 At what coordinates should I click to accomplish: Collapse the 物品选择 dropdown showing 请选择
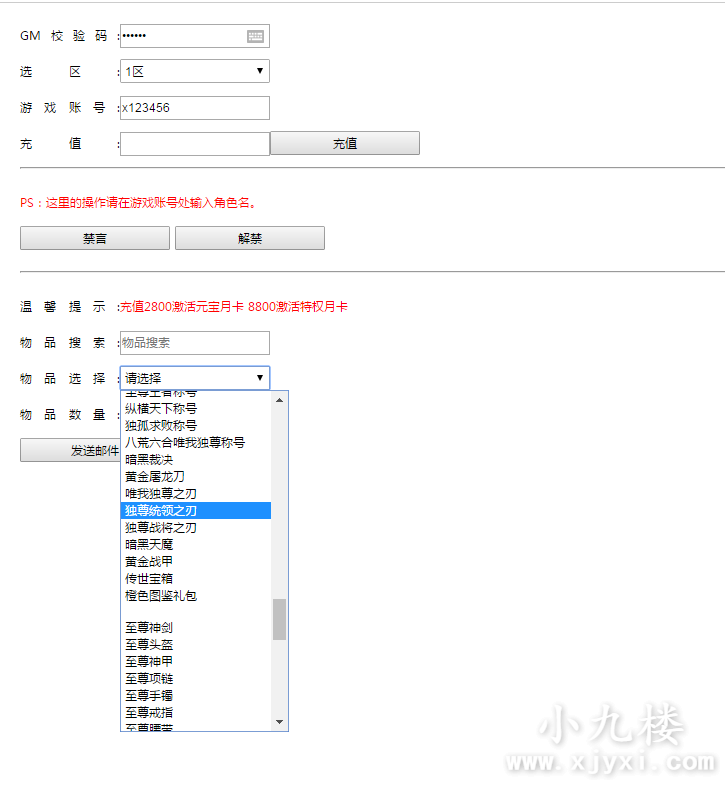[194, 378]
